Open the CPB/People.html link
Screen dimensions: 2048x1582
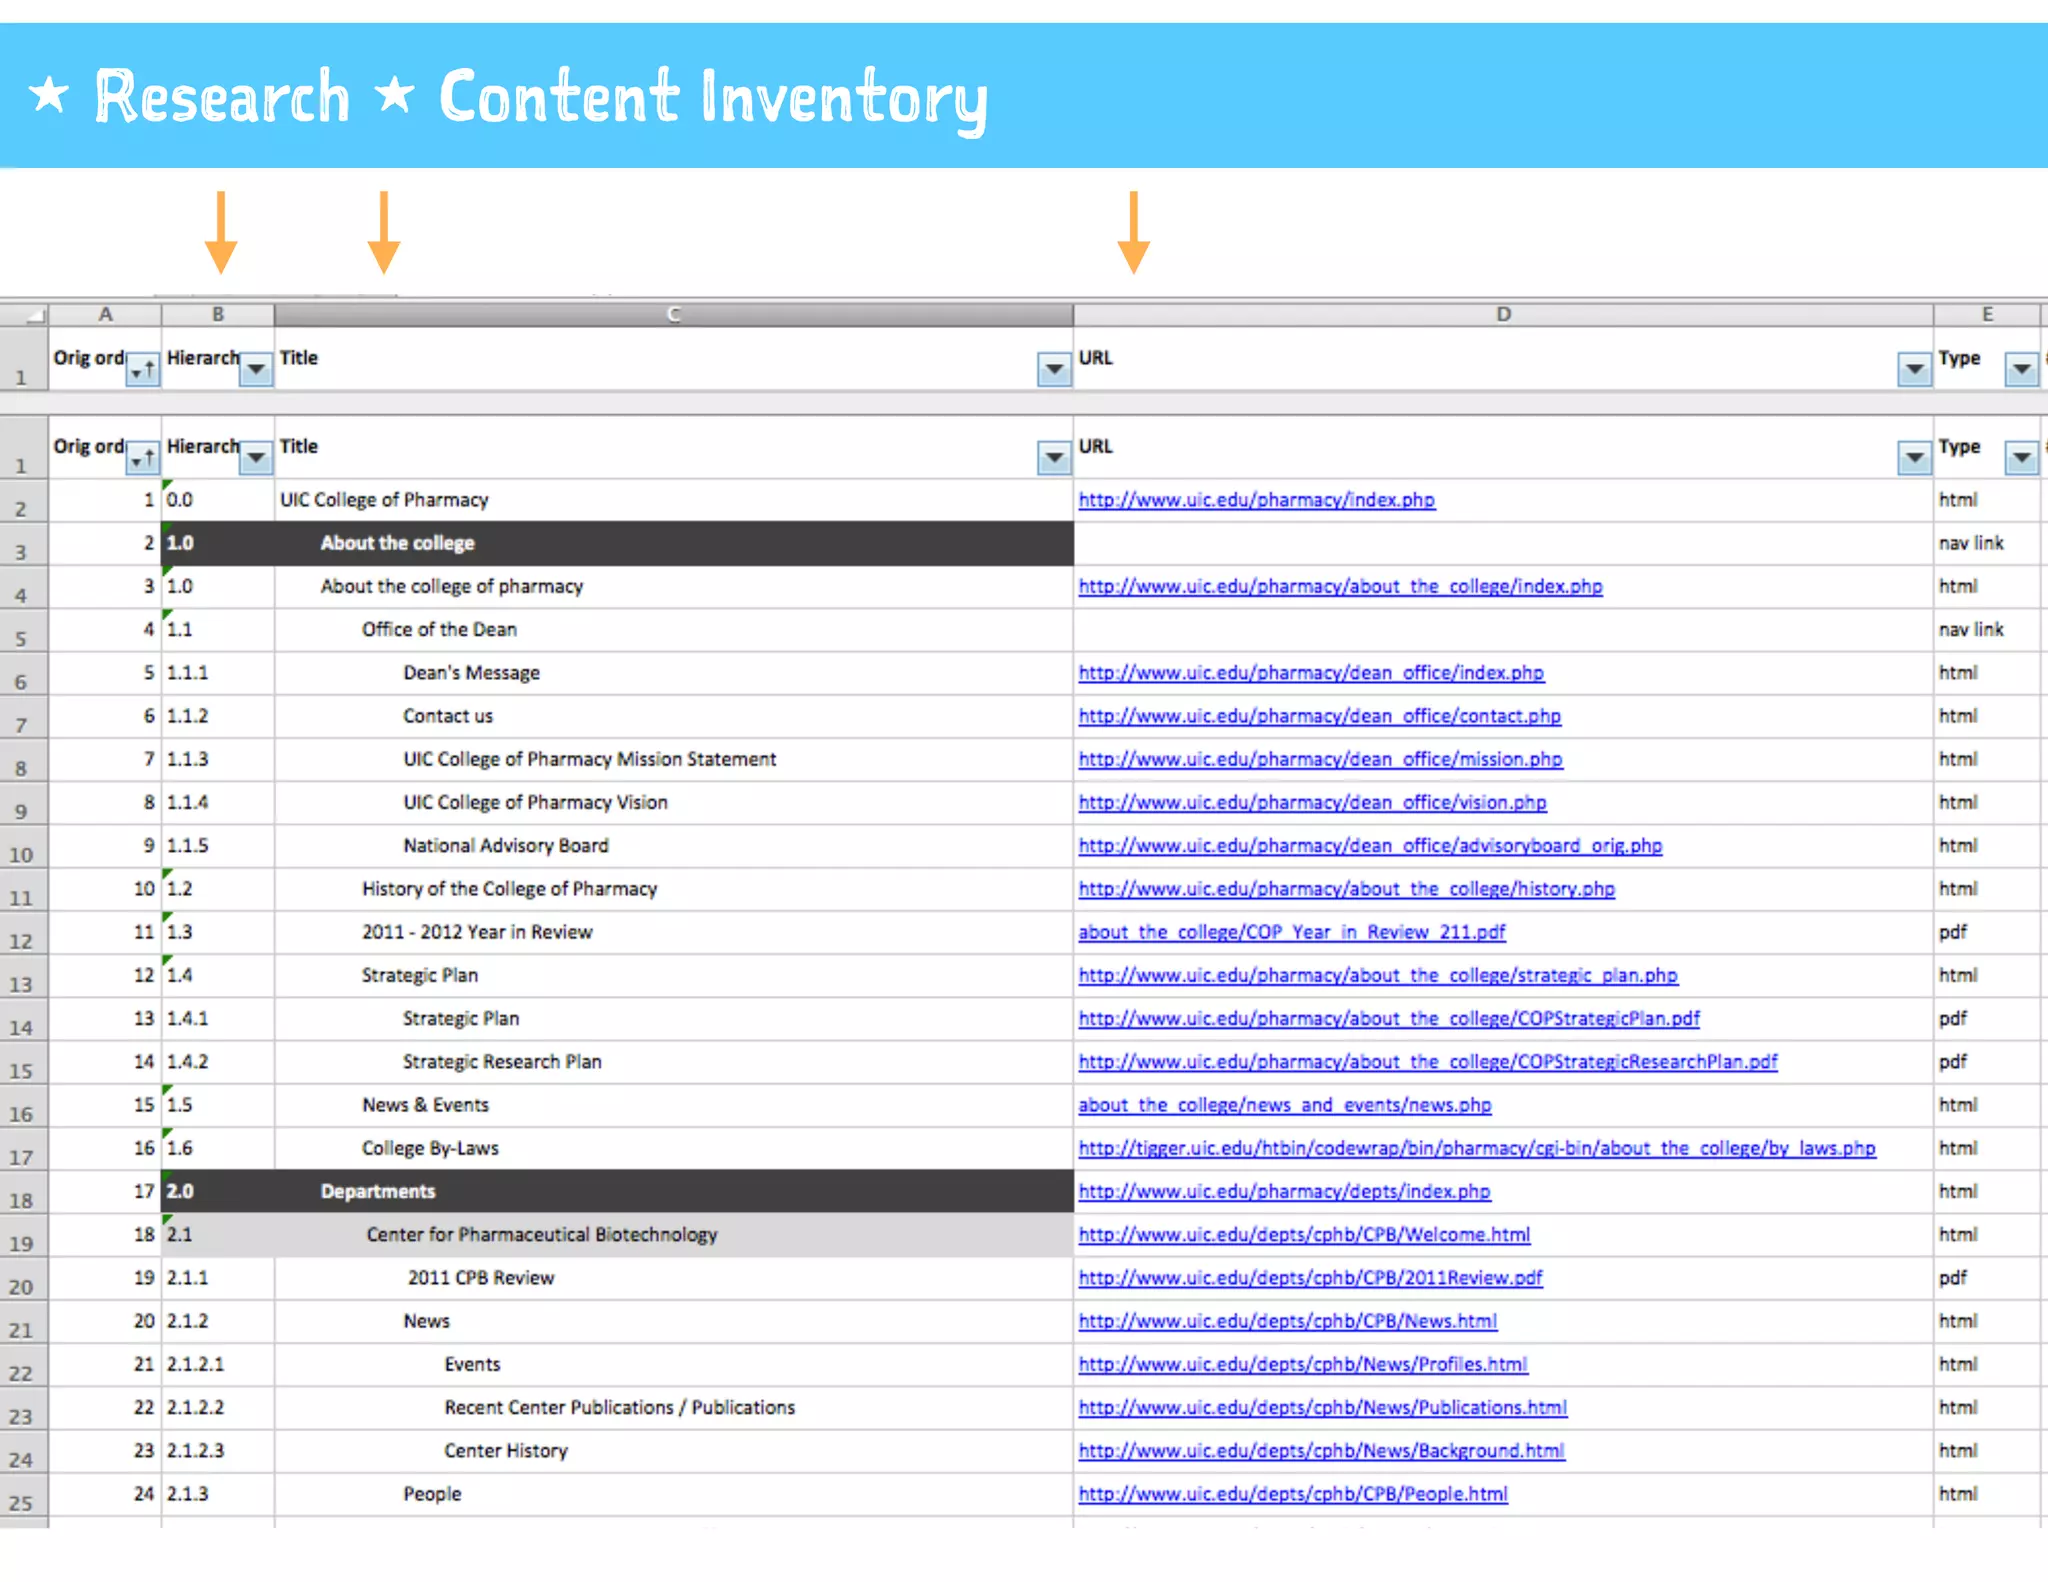(1292, 1494)
